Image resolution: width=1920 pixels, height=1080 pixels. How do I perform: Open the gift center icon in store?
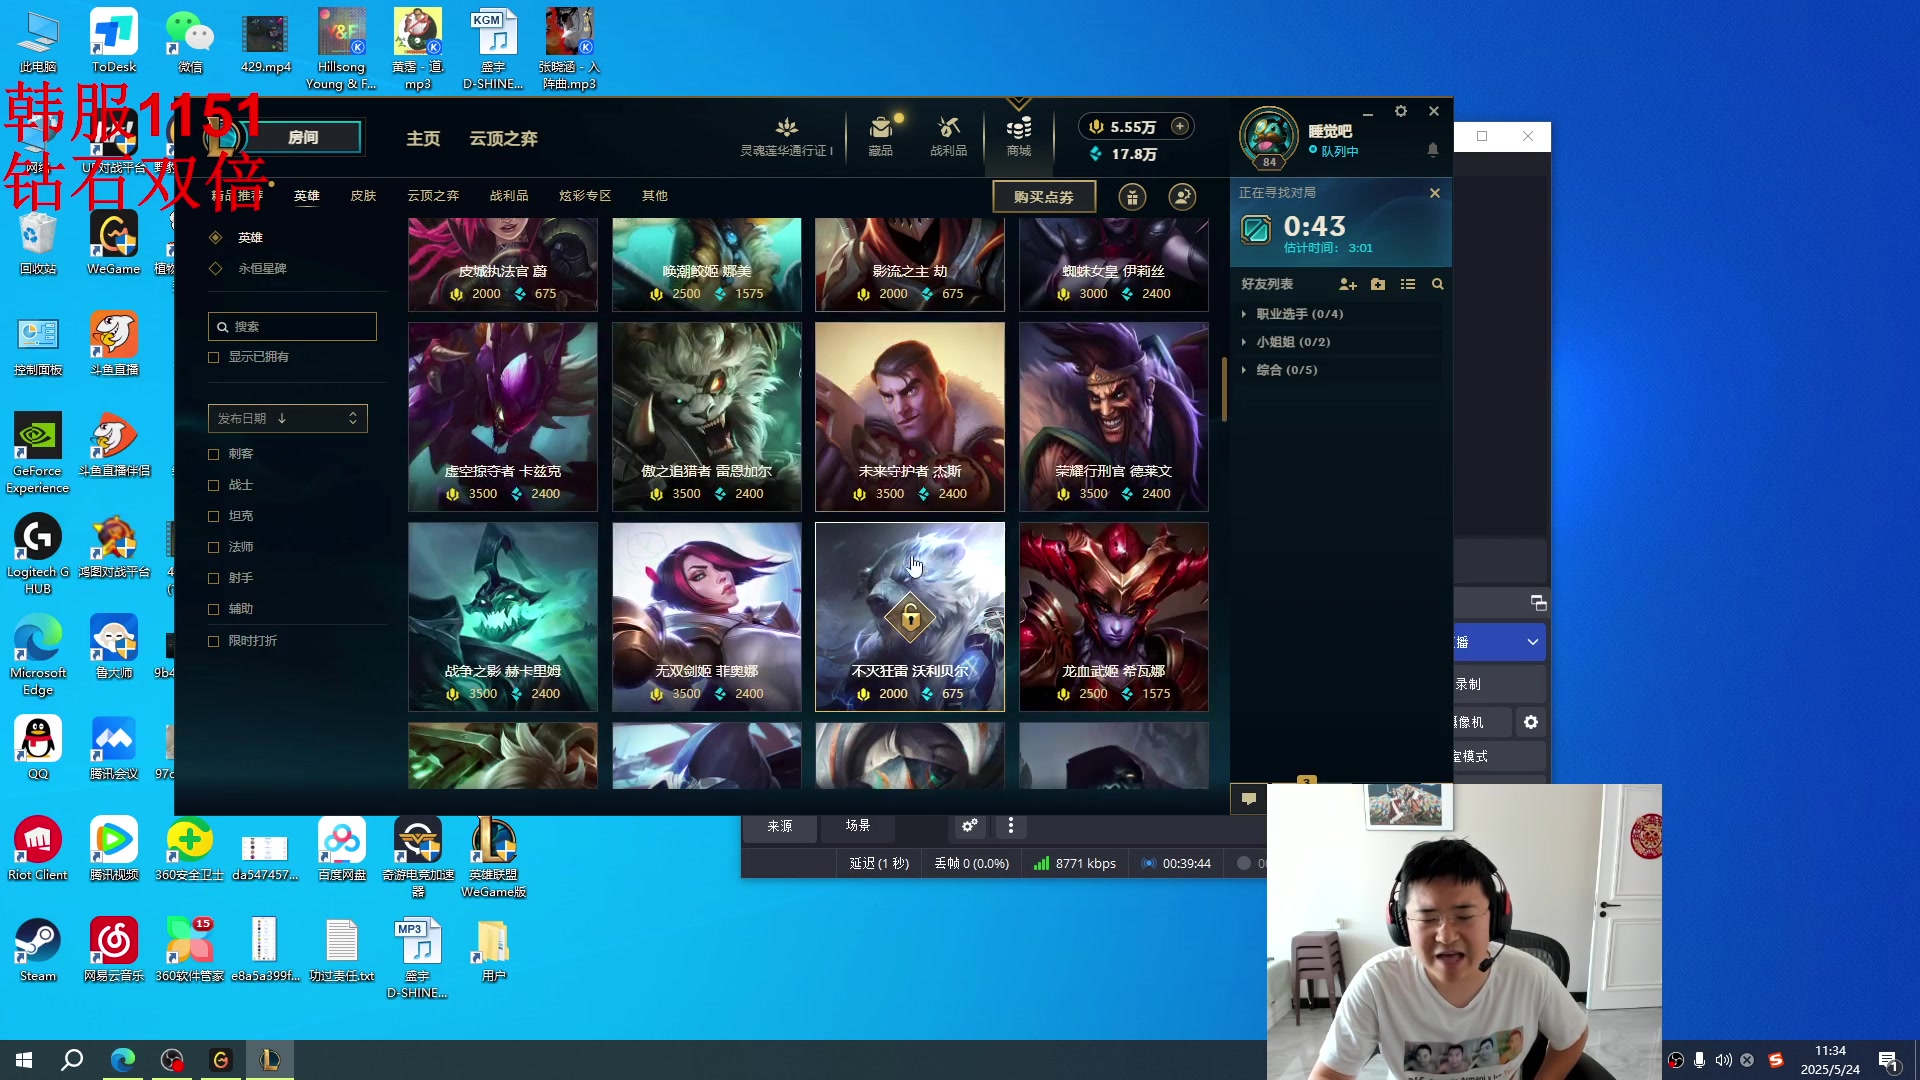tap(1132, 197)
